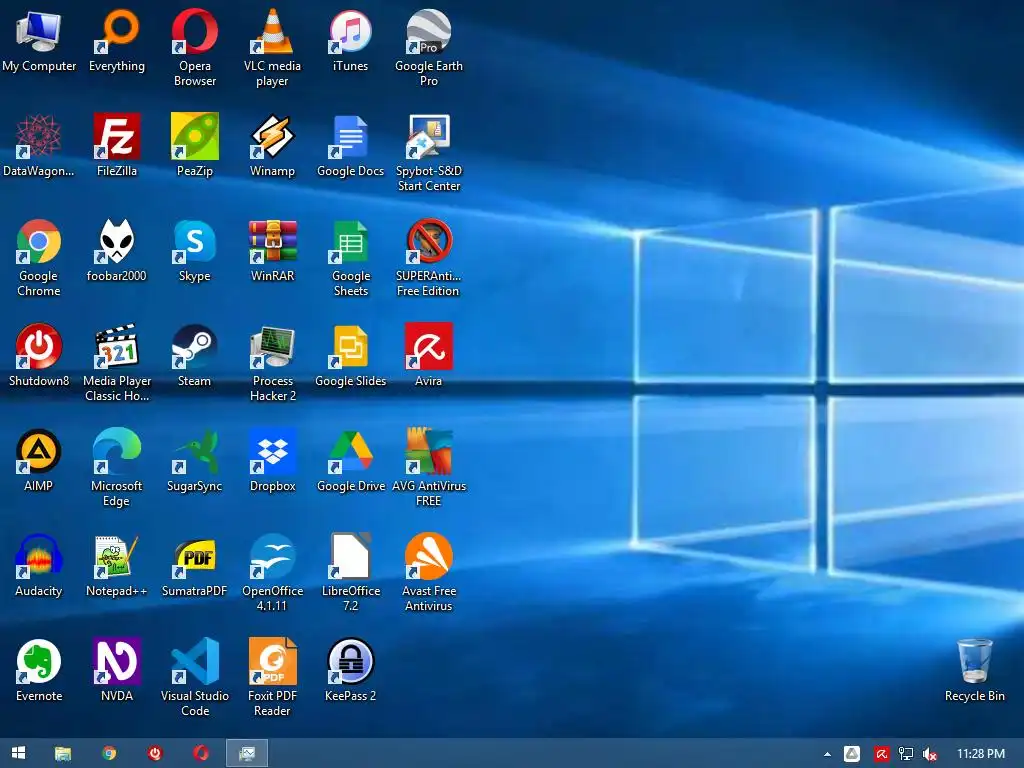1024x768 pixels.
Task: Select the WinRAR shortcut icon
Action: (x=272, y=250)
